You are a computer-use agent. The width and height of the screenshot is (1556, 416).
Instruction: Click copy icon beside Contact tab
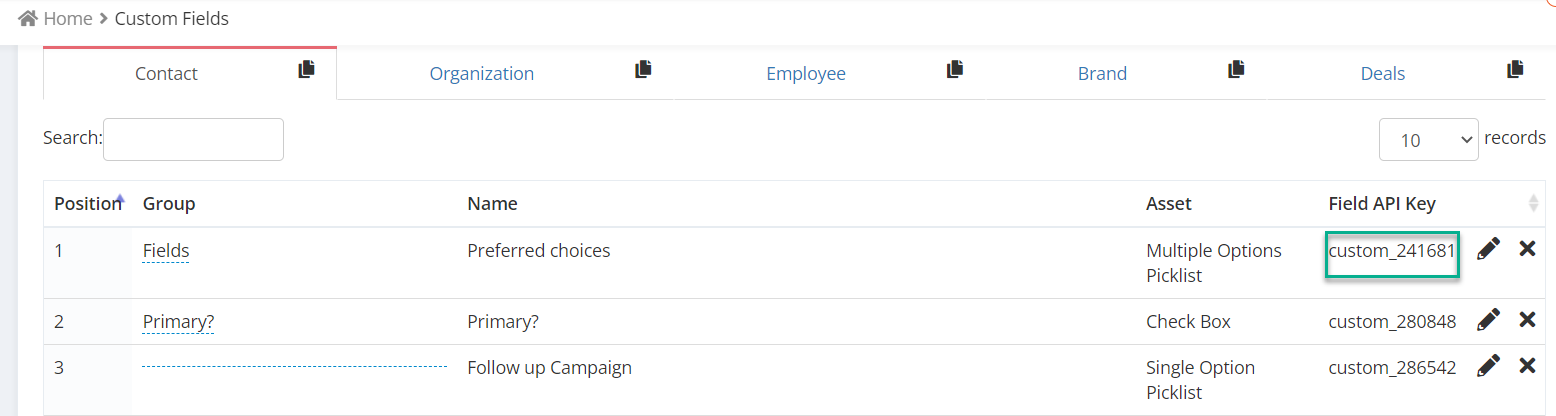click(x=307, y=69)
